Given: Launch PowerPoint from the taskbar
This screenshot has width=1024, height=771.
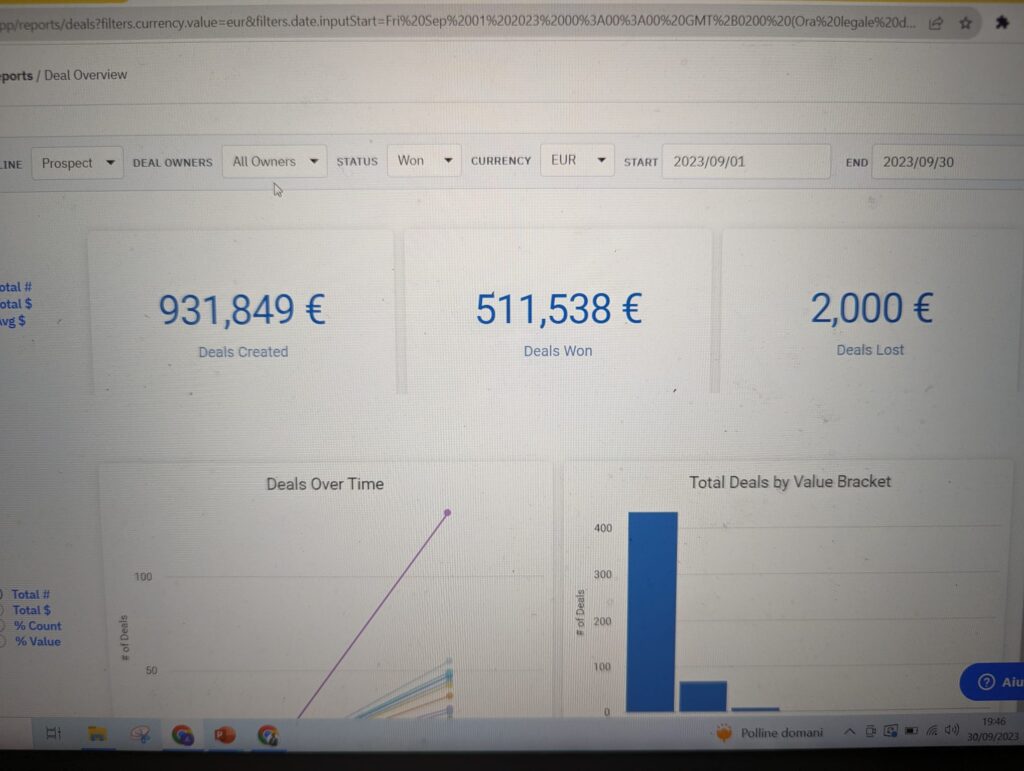Looking at the screenshot, I should point(225,735).
